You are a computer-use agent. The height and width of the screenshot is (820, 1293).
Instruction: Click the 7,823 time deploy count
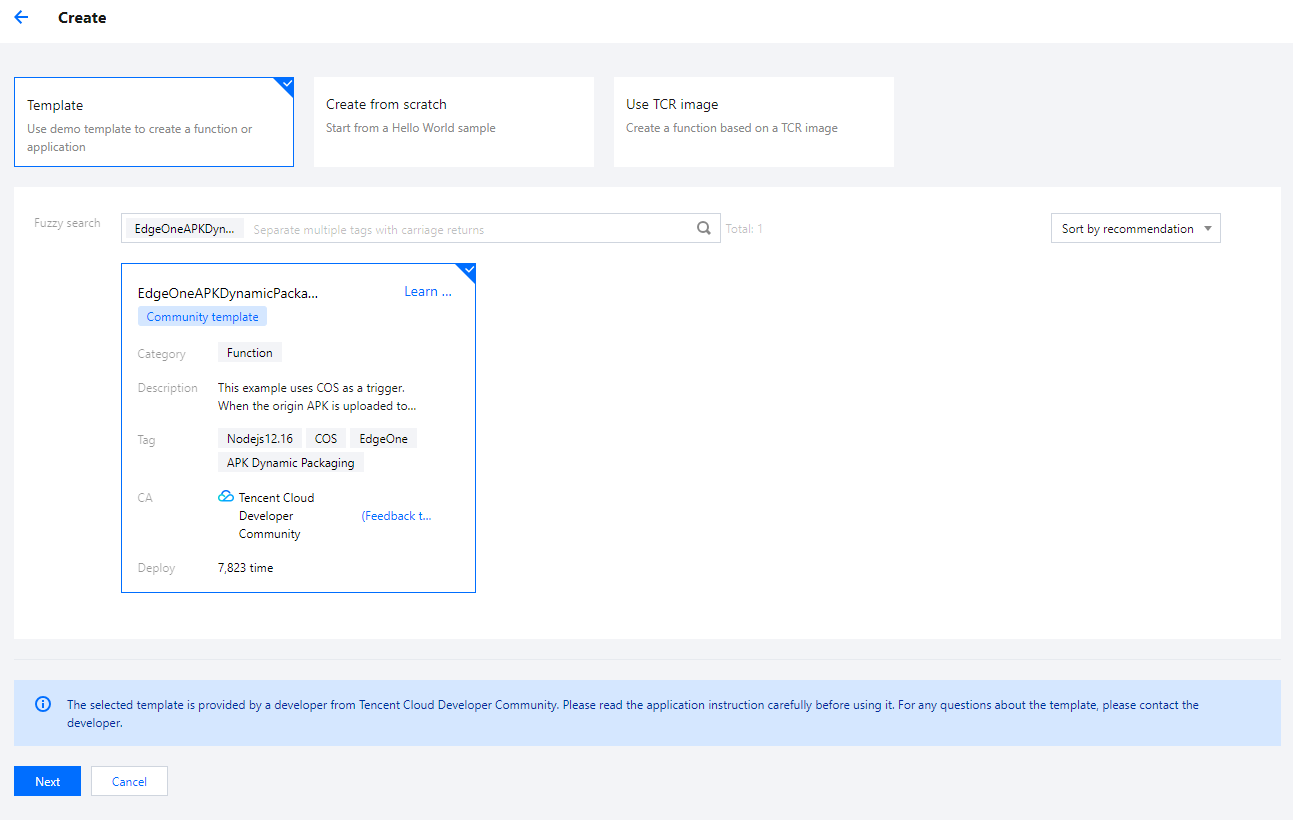245,568
